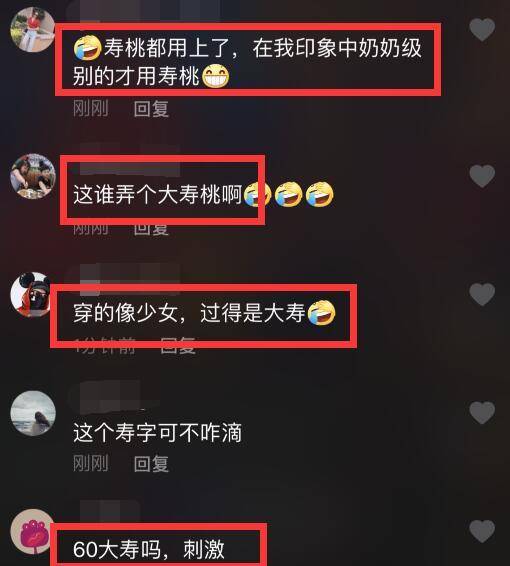The height and width of the screenshot is (566, 510).
Task: Tap laughing emoji after 过得是大寿
Action: (x=321, y=313)
